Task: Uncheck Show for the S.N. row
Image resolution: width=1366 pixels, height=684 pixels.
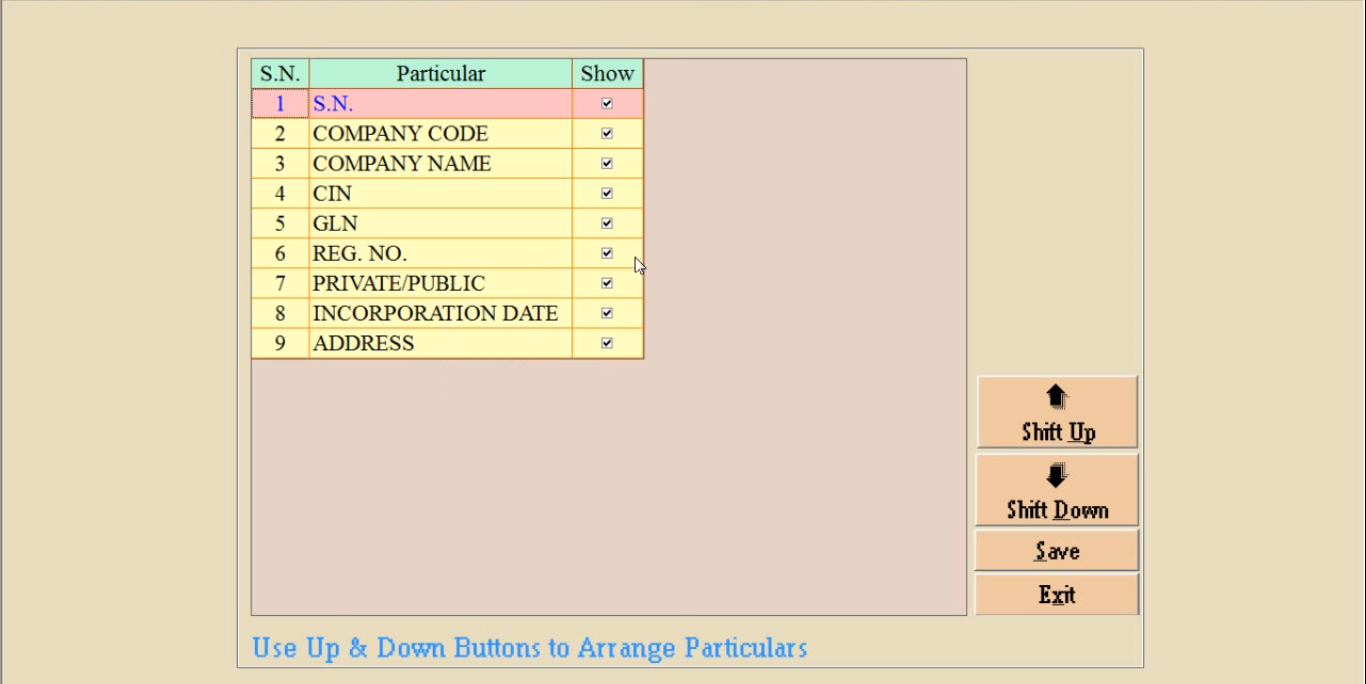Action: tap(607, 103)
